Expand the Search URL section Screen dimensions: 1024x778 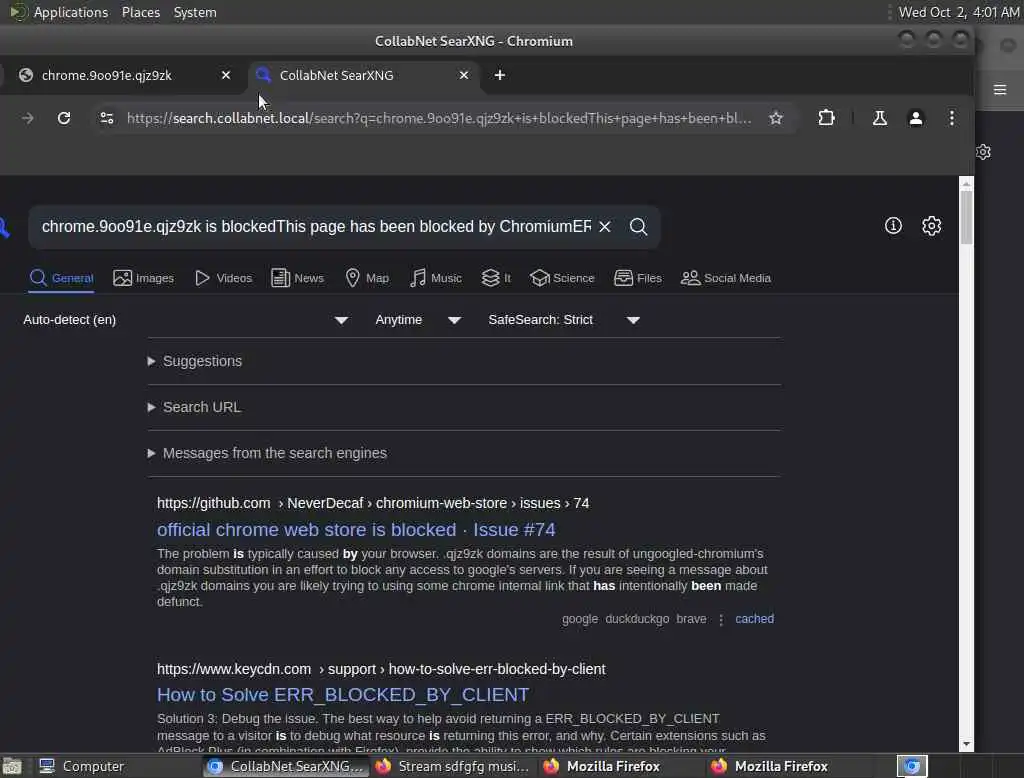tap(195, 407)
